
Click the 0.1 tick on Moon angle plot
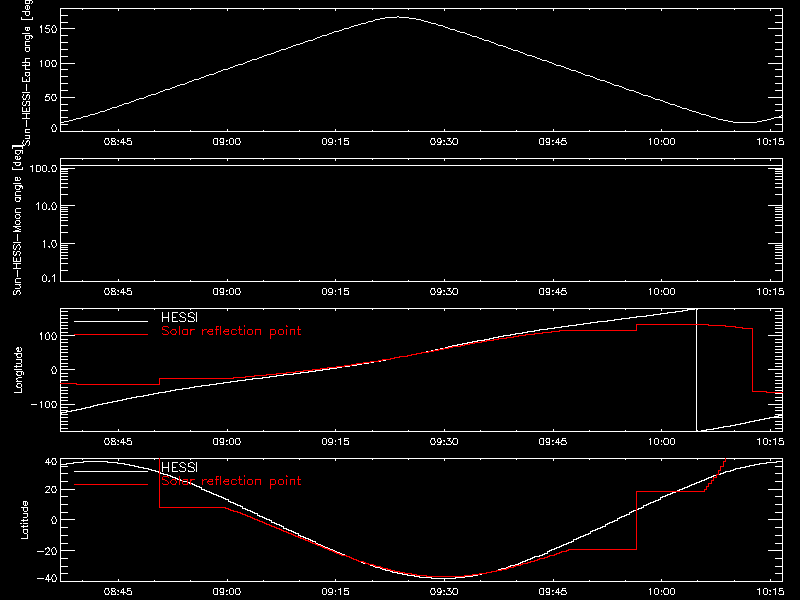click(x=49, y=278)
